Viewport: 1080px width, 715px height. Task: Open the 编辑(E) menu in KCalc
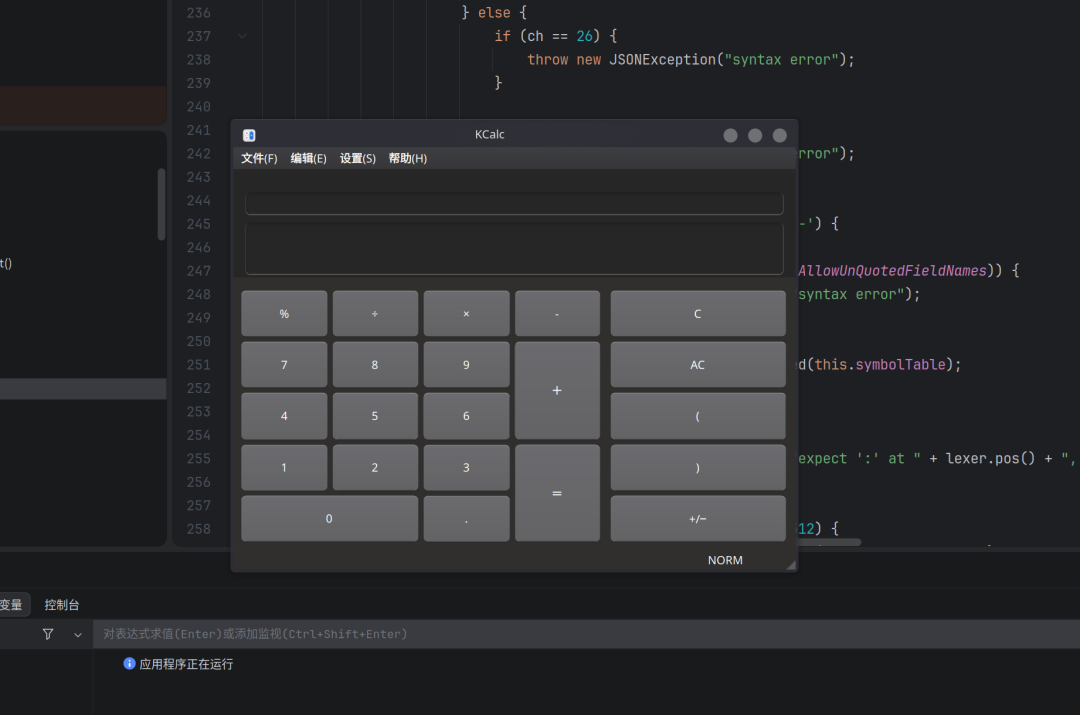click(x=309, y=158)
